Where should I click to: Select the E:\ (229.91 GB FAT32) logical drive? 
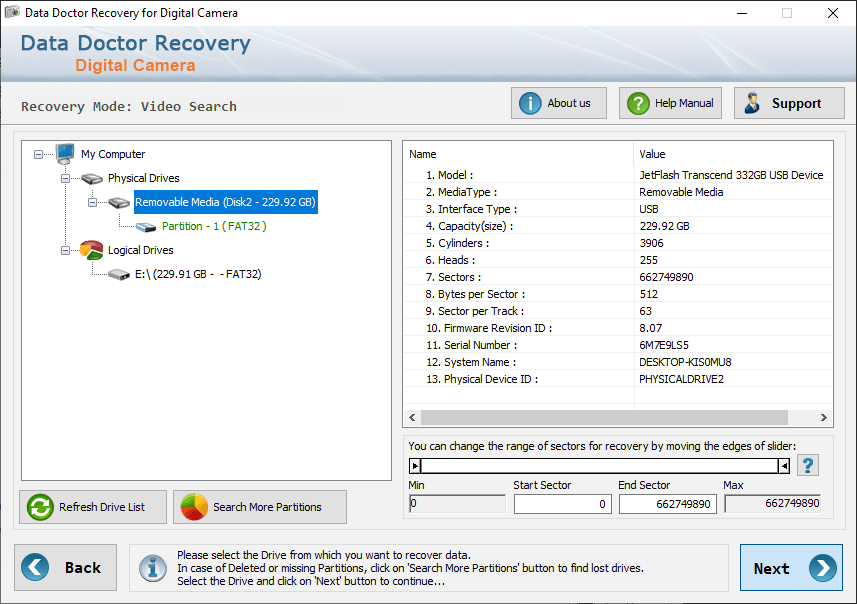198,274
